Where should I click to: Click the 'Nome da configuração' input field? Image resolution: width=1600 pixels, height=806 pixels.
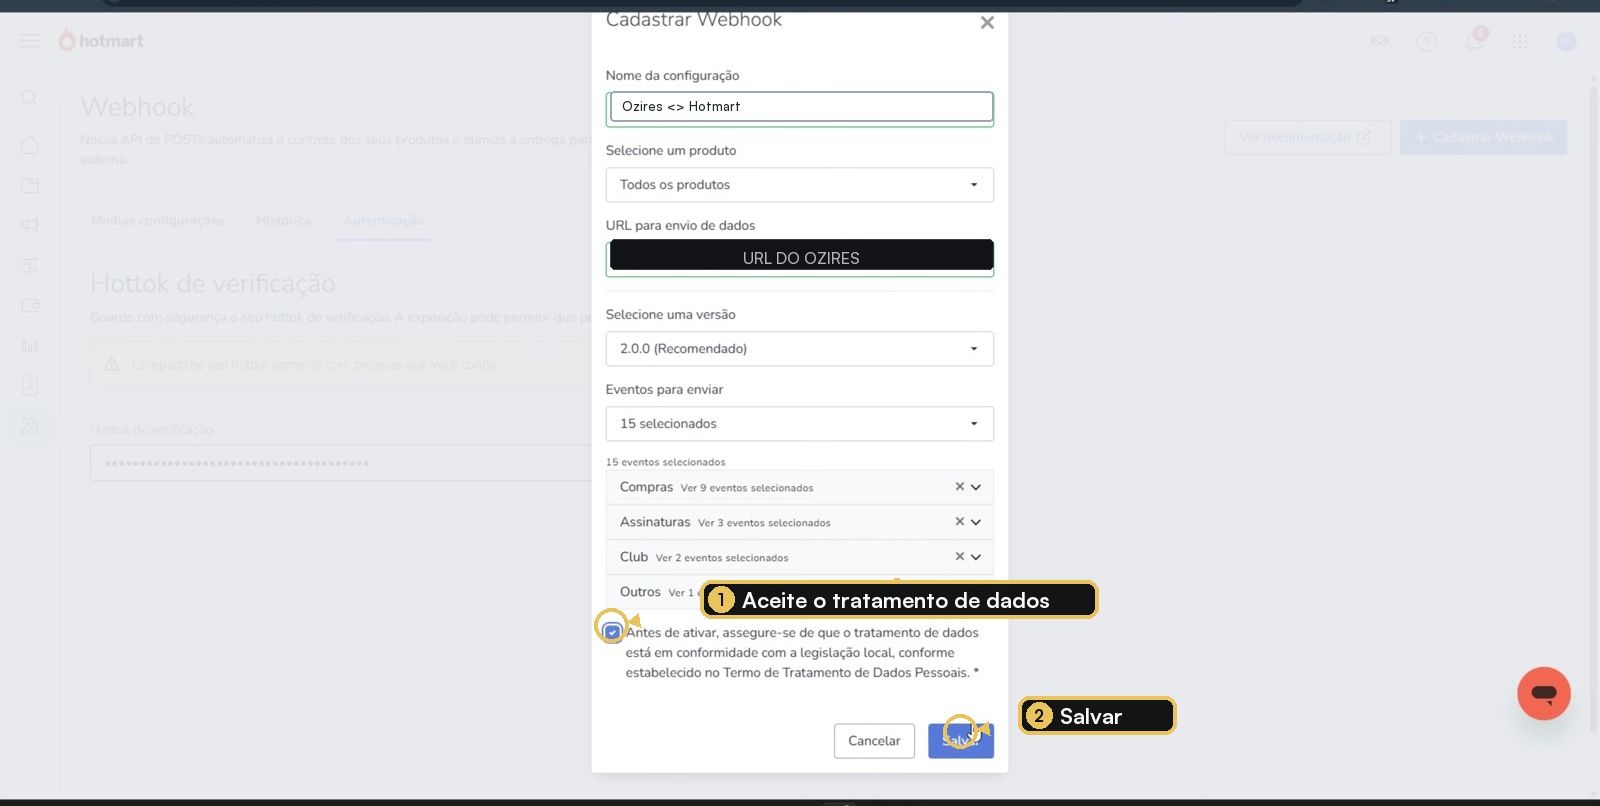tap(800, 107)
